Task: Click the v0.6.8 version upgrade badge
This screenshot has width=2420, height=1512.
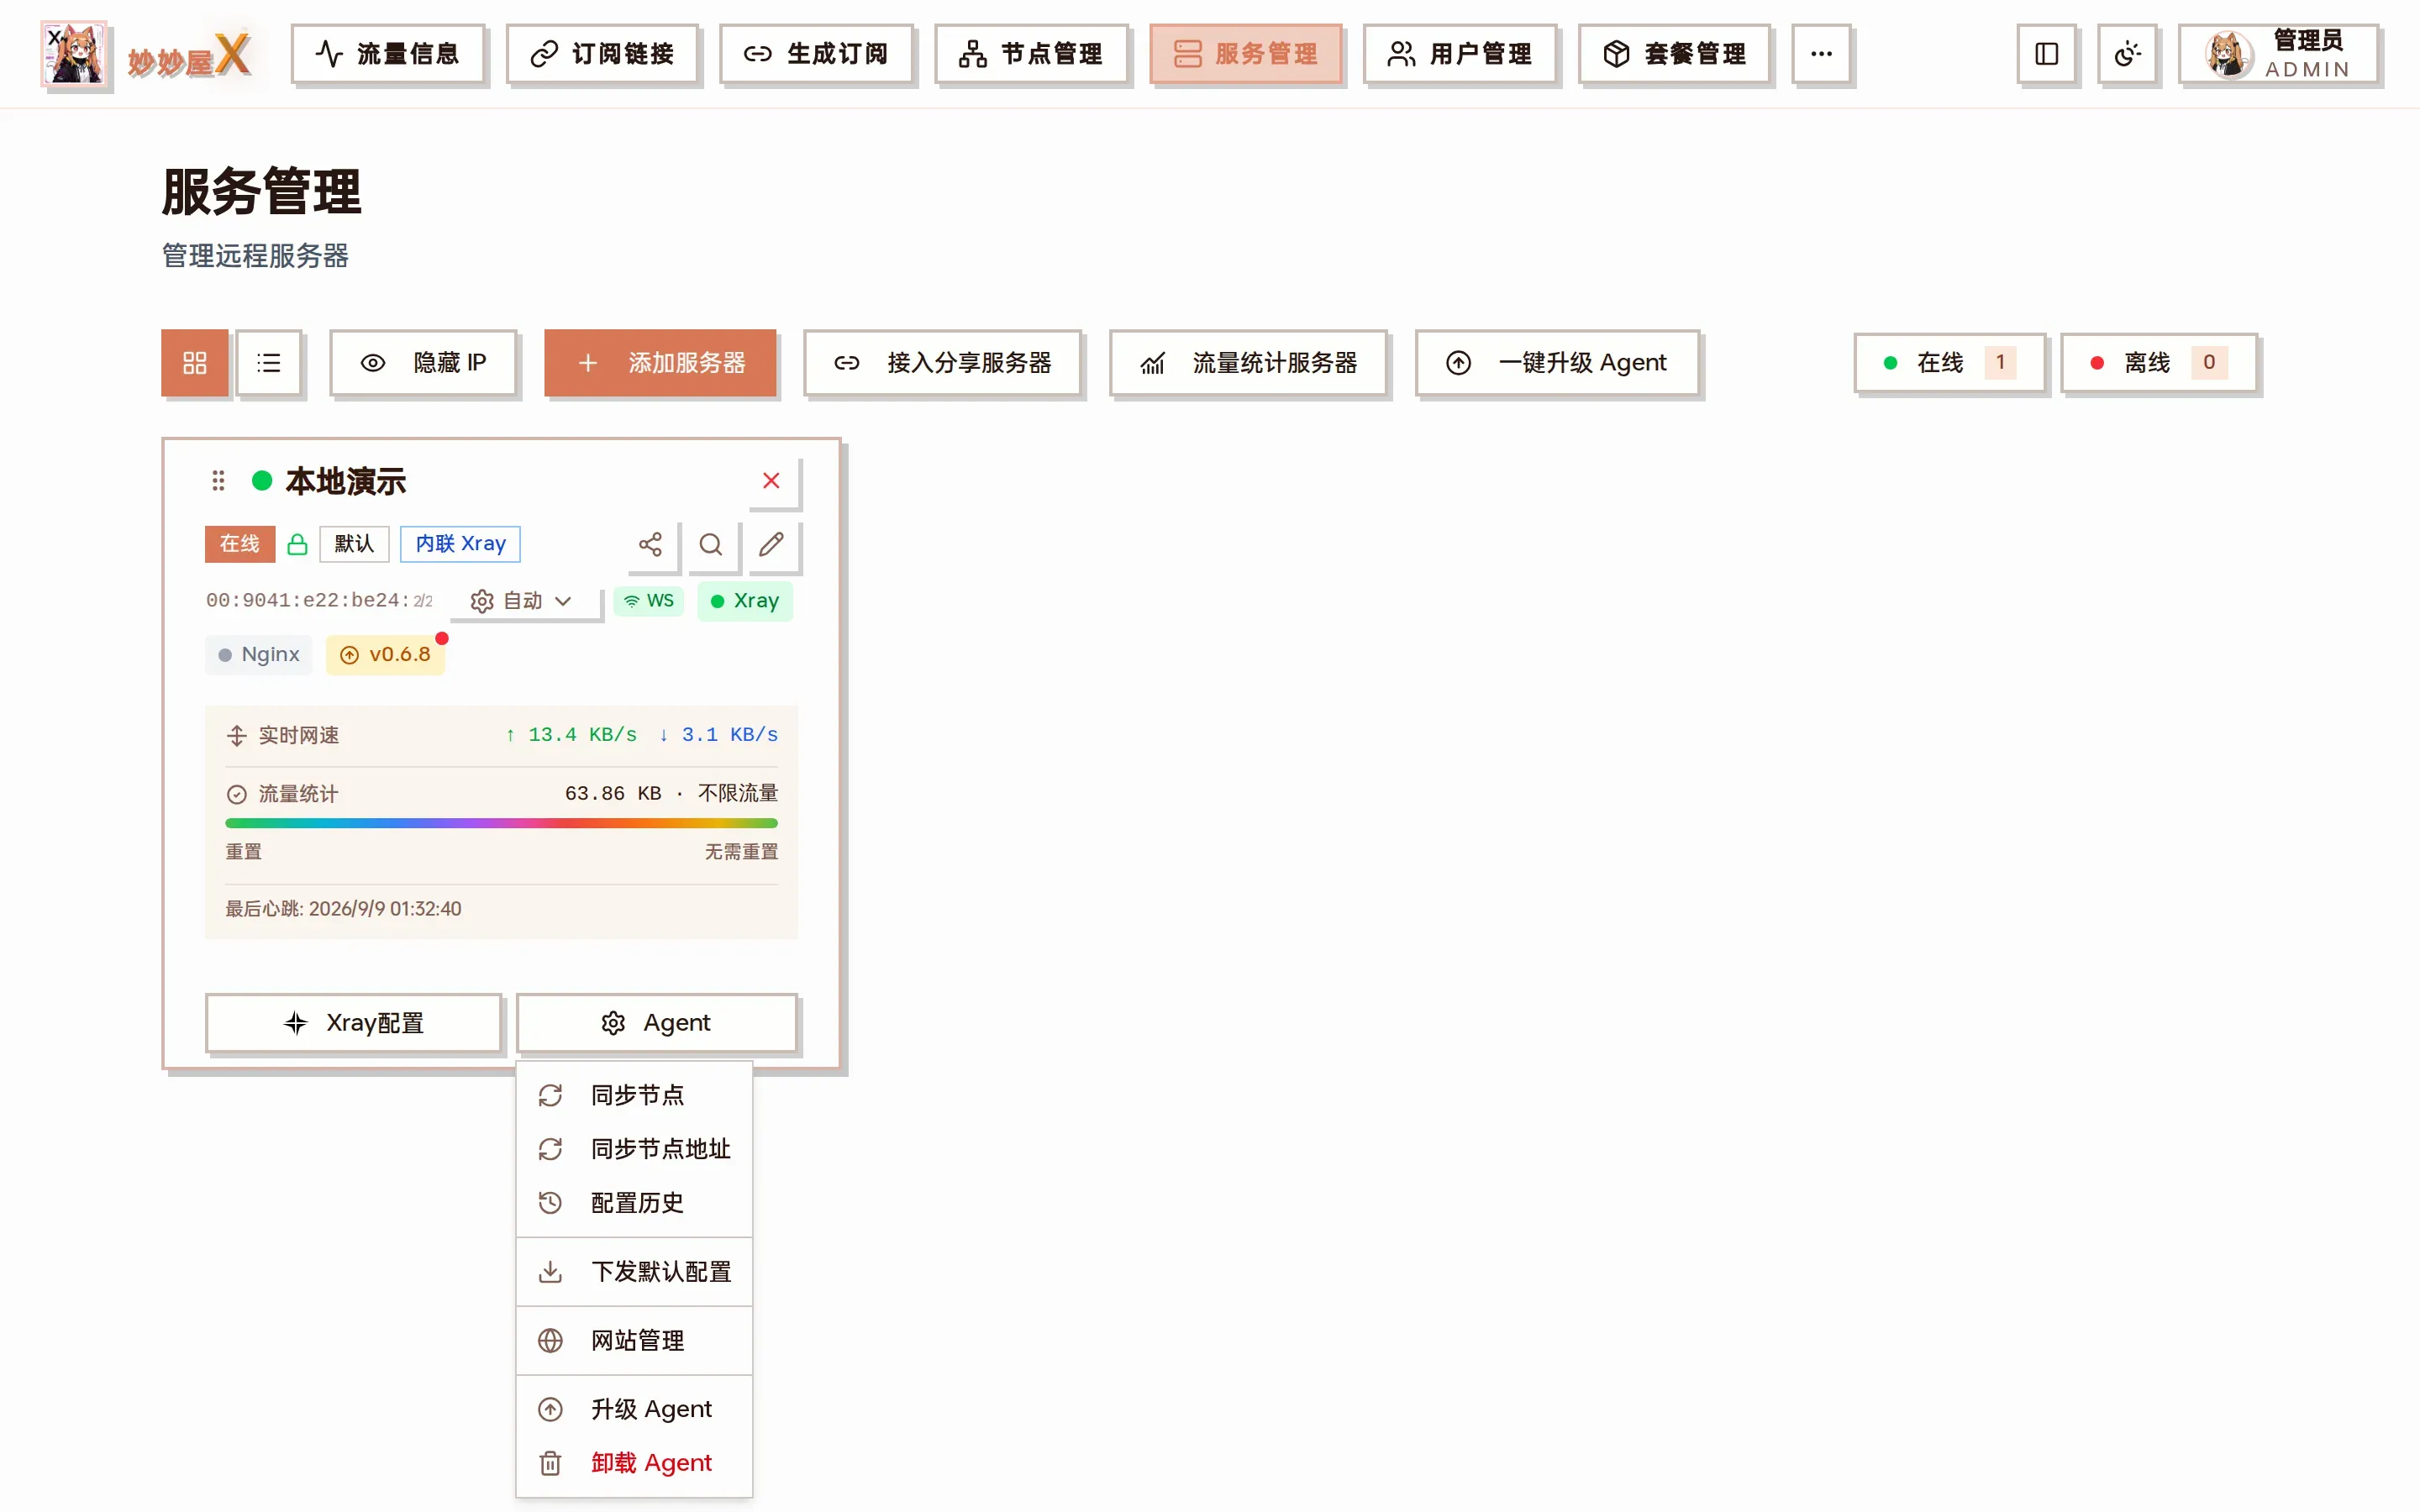Action: pos(385,655)
